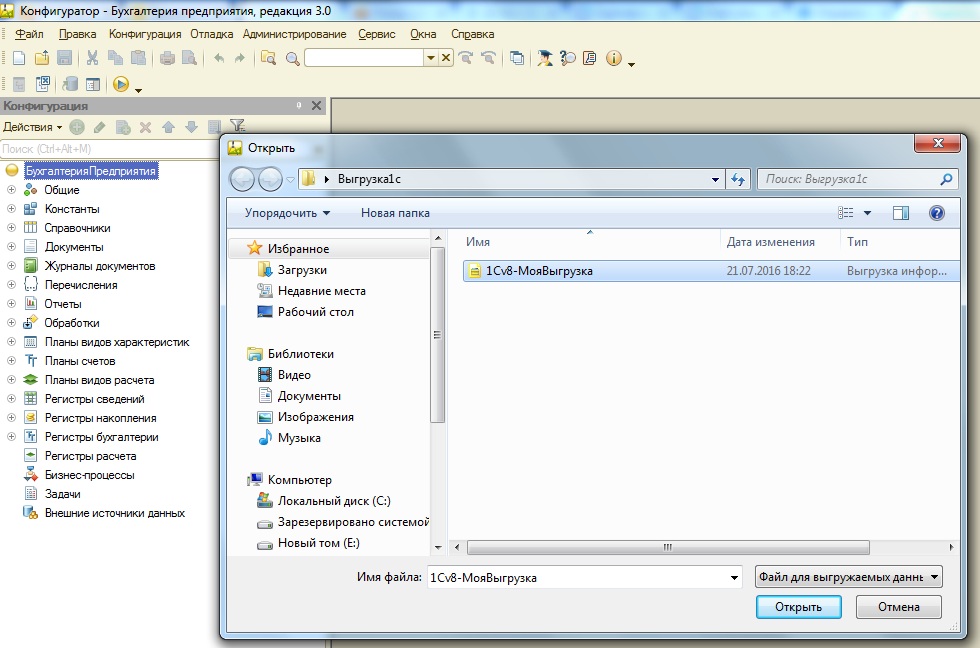This screenshot has height=648, width=980.
Task: Go back with the dialog's back arrow
Action: point(242,179)
